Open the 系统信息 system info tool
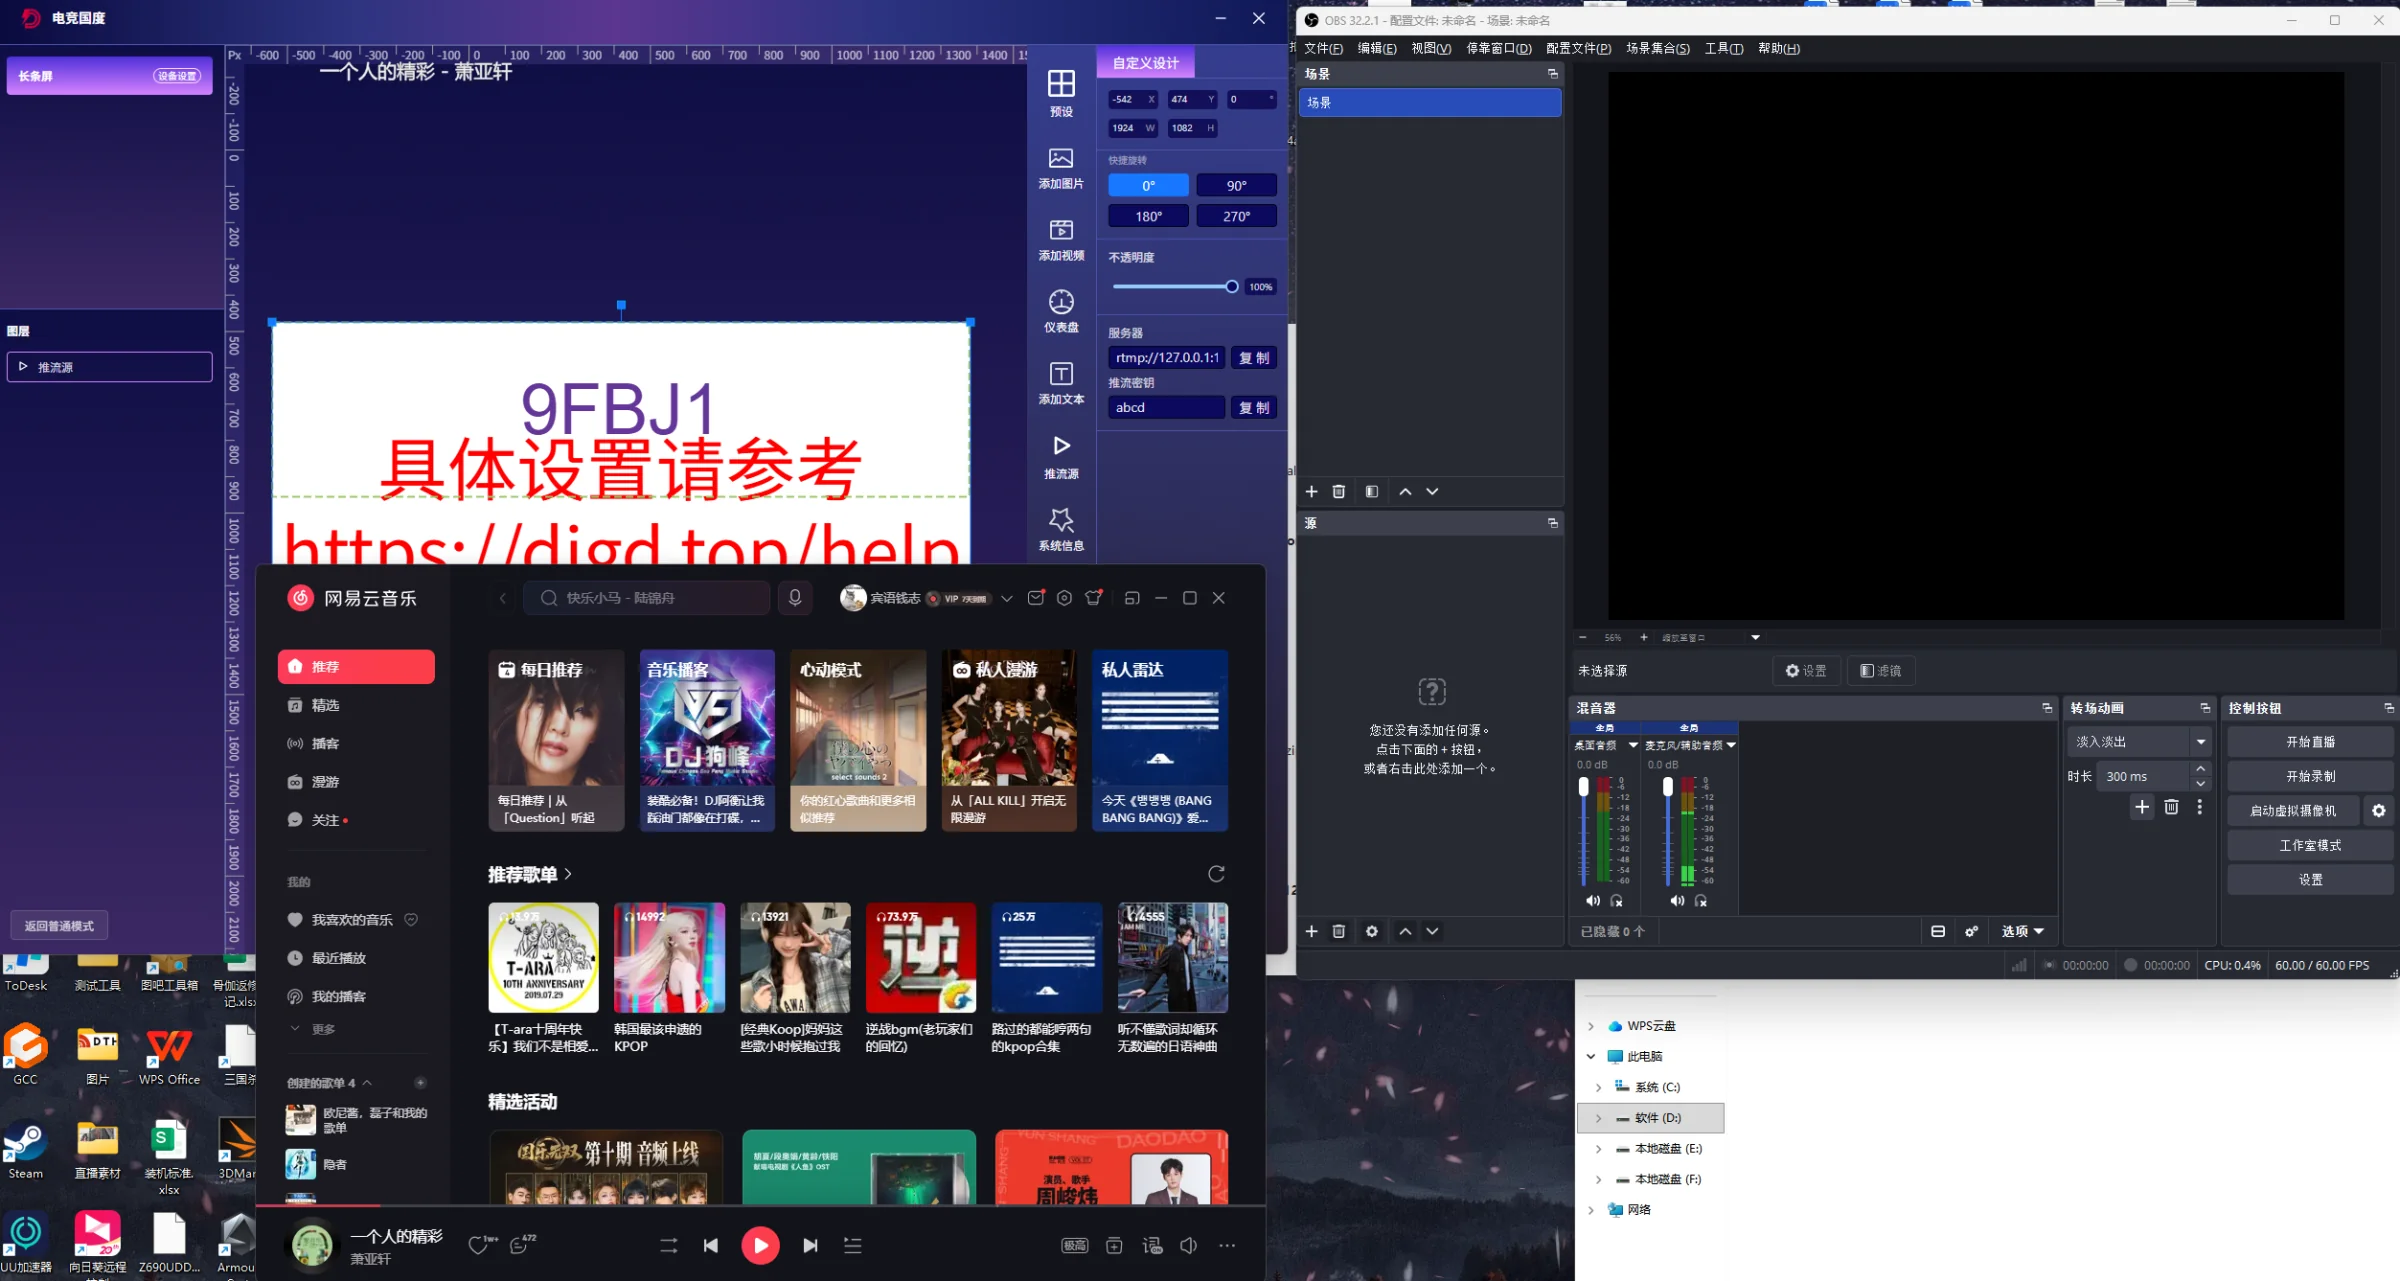This screenshot has width=2400, height=1281. coord(1061,529)
